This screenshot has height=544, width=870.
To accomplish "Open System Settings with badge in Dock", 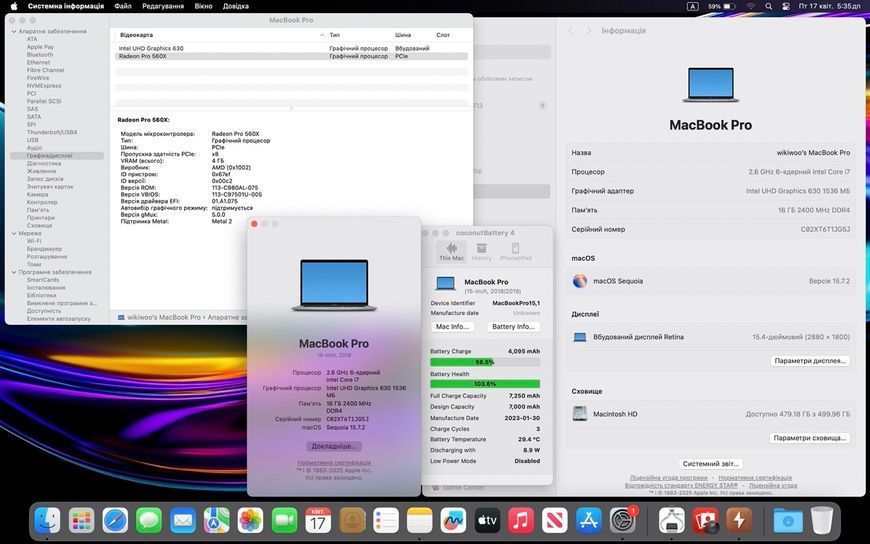I will [623, 521].
